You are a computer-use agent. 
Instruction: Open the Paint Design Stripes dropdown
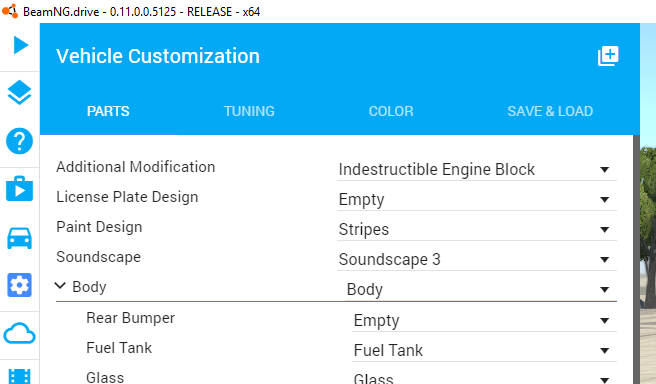[x=477, y=230]
